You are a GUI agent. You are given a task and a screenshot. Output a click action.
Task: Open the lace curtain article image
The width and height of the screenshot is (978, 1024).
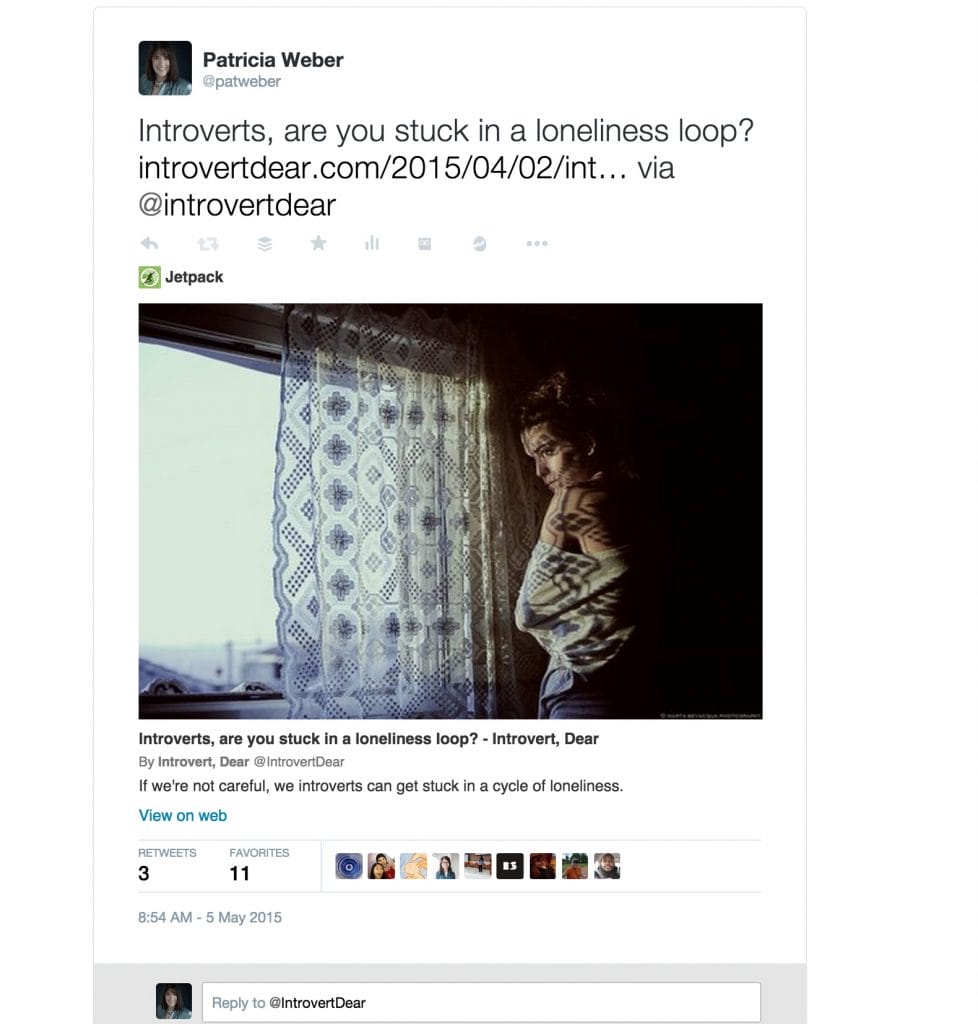pos(450,511)
